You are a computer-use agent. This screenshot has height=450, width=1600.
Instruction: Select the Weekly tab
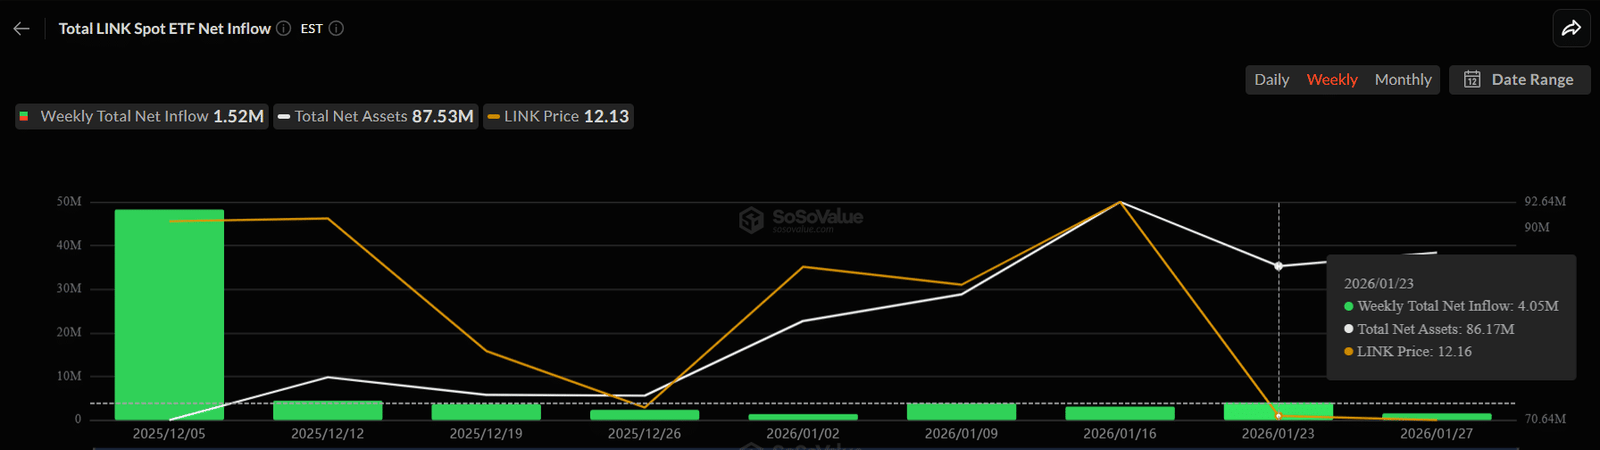pos(1332,80)
